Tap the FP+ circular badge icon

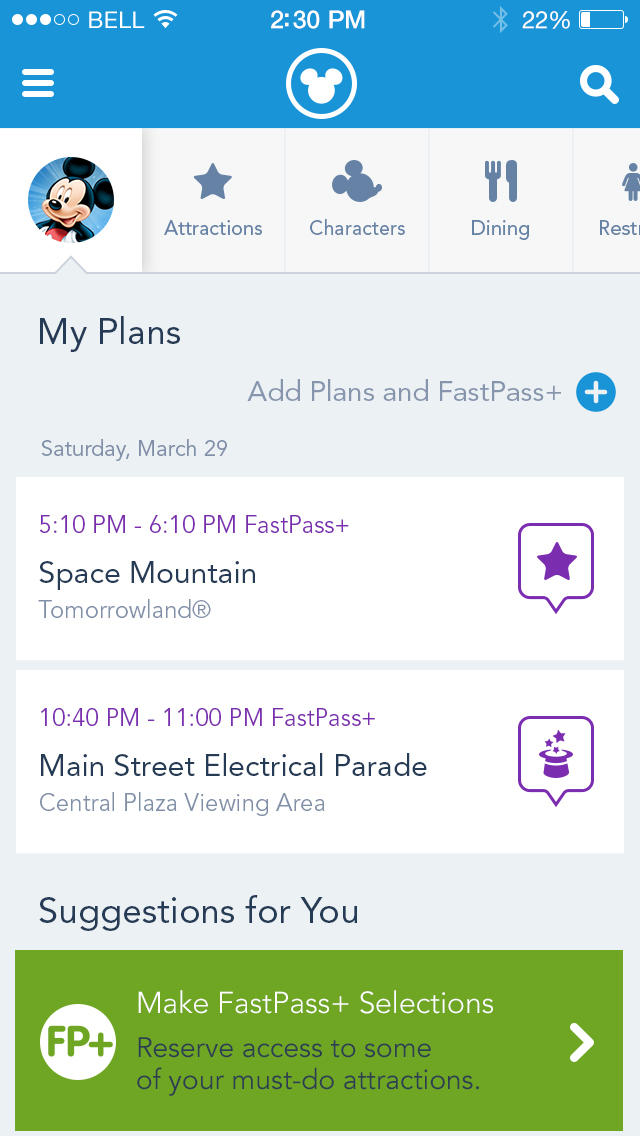pyautogui.click(x=78, y=1043)
